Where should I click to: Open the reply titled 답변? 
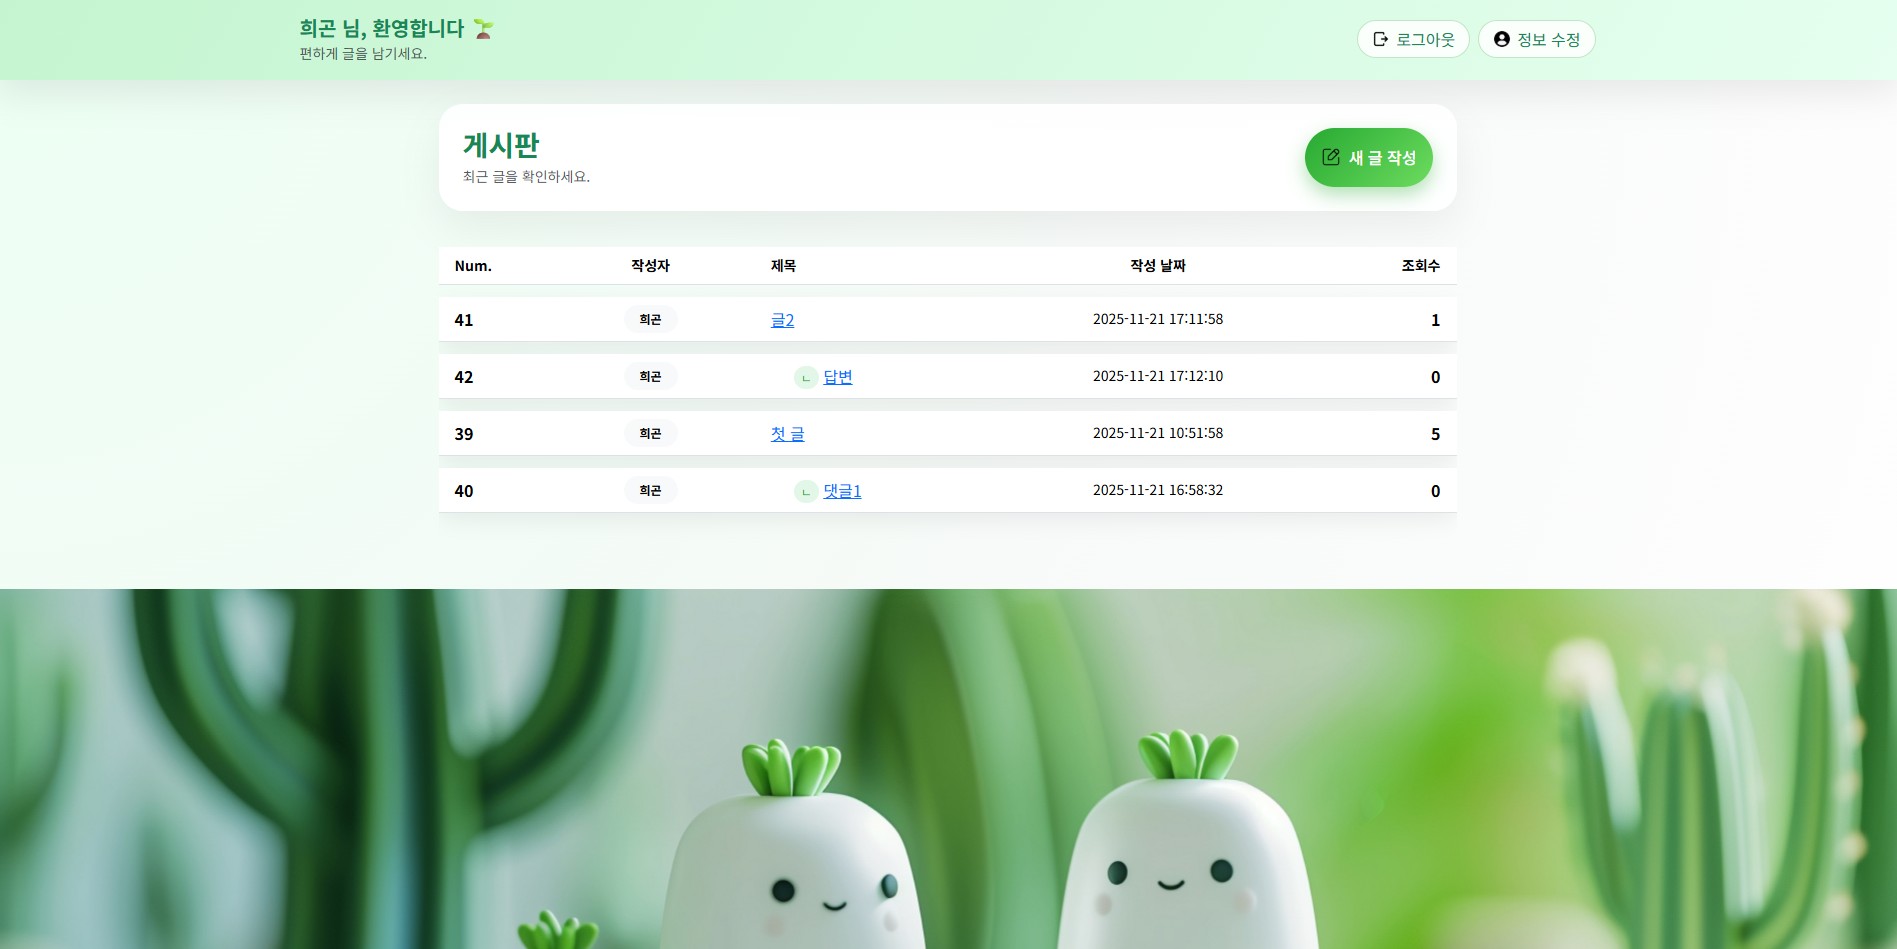pyautogui.click(x=837, y=377)
